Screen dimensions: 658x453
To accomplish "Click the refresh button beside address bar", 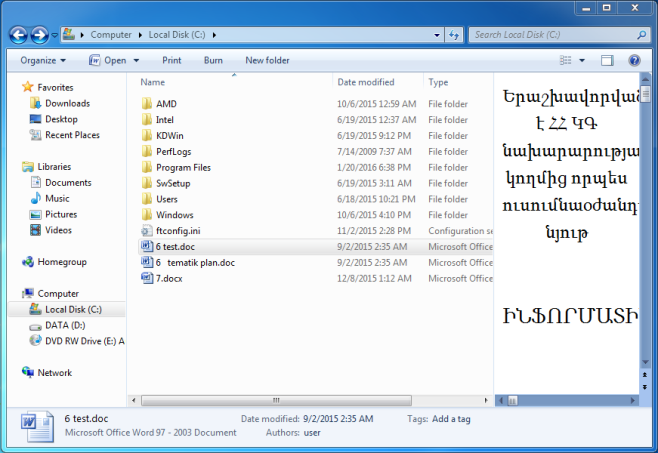I will [454, 35].
